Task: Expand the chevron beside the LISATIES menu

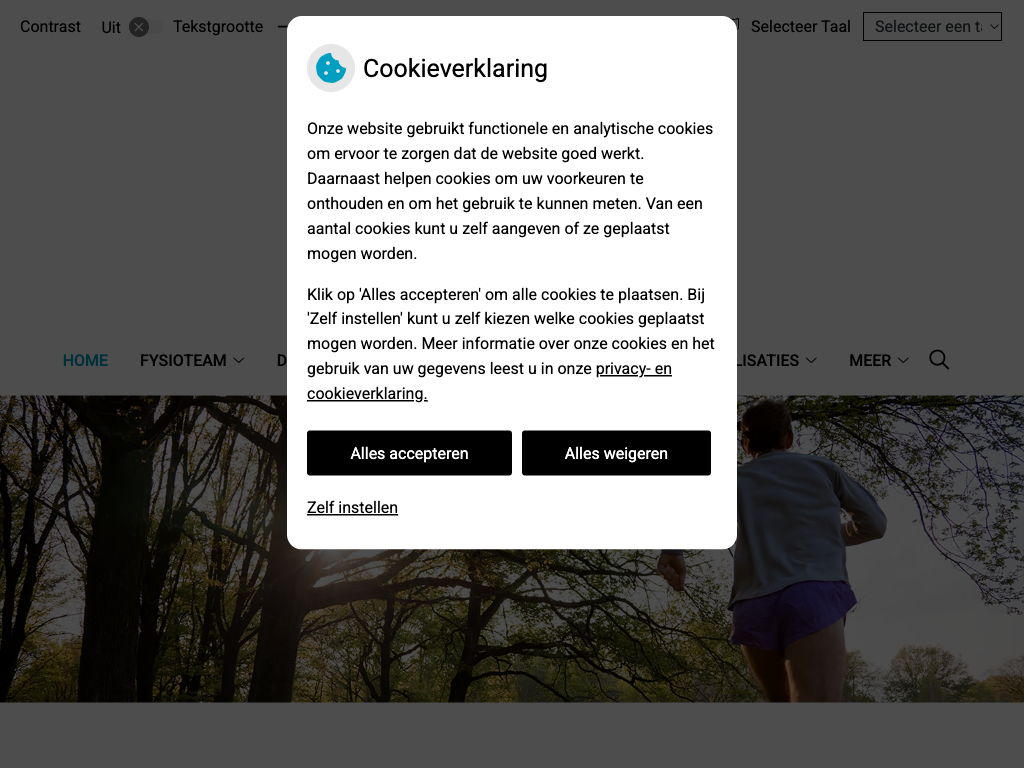Action: pos(811,360)
